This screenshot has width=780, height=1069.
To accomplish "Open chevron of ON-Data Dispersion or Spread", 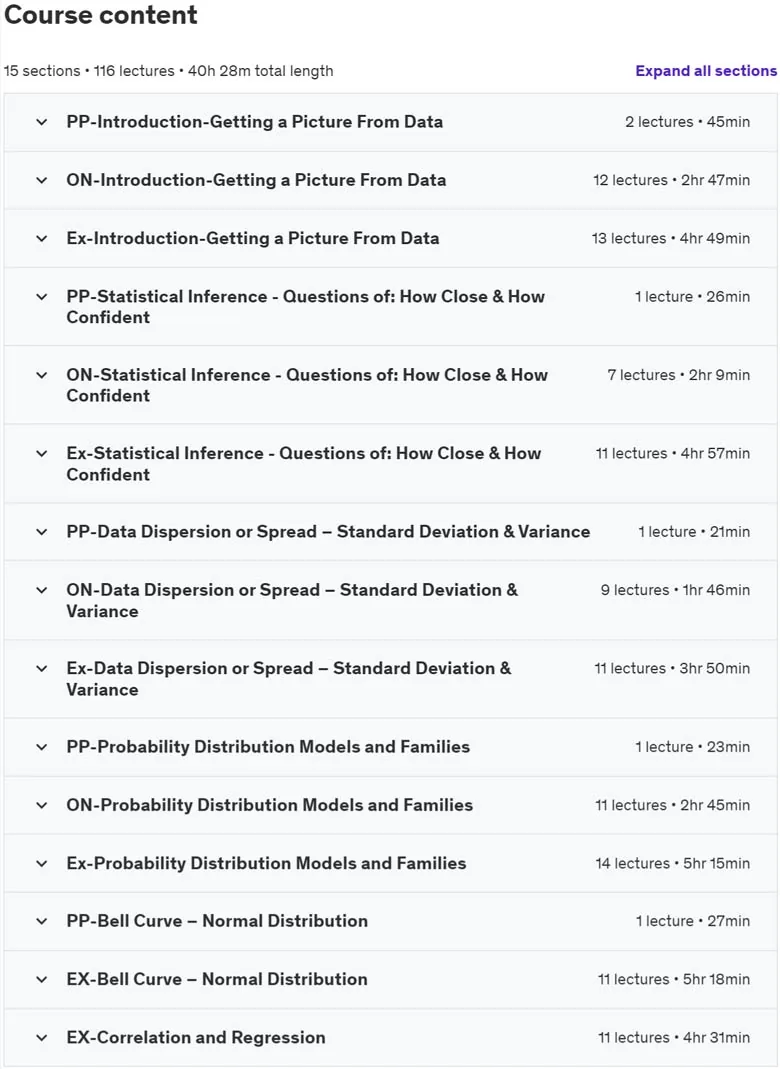I will click(x=42, y=590).
